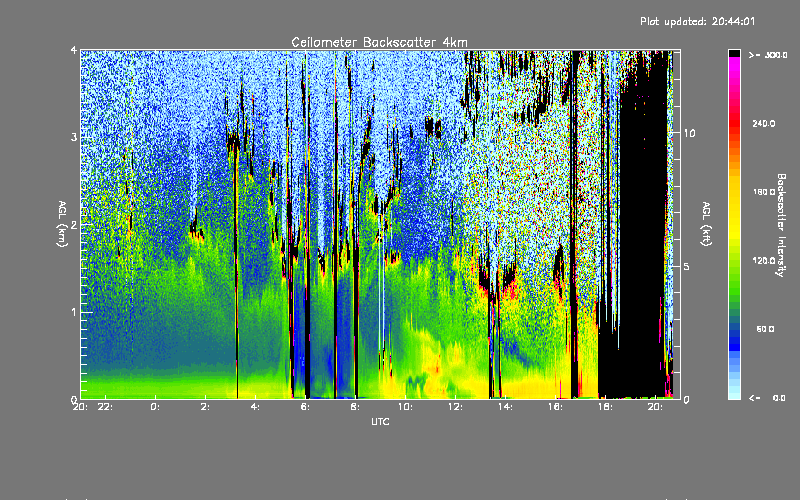Click the '20:' tick label following '18:'
The width and height of the screenshot is (800, 500).
655,407
